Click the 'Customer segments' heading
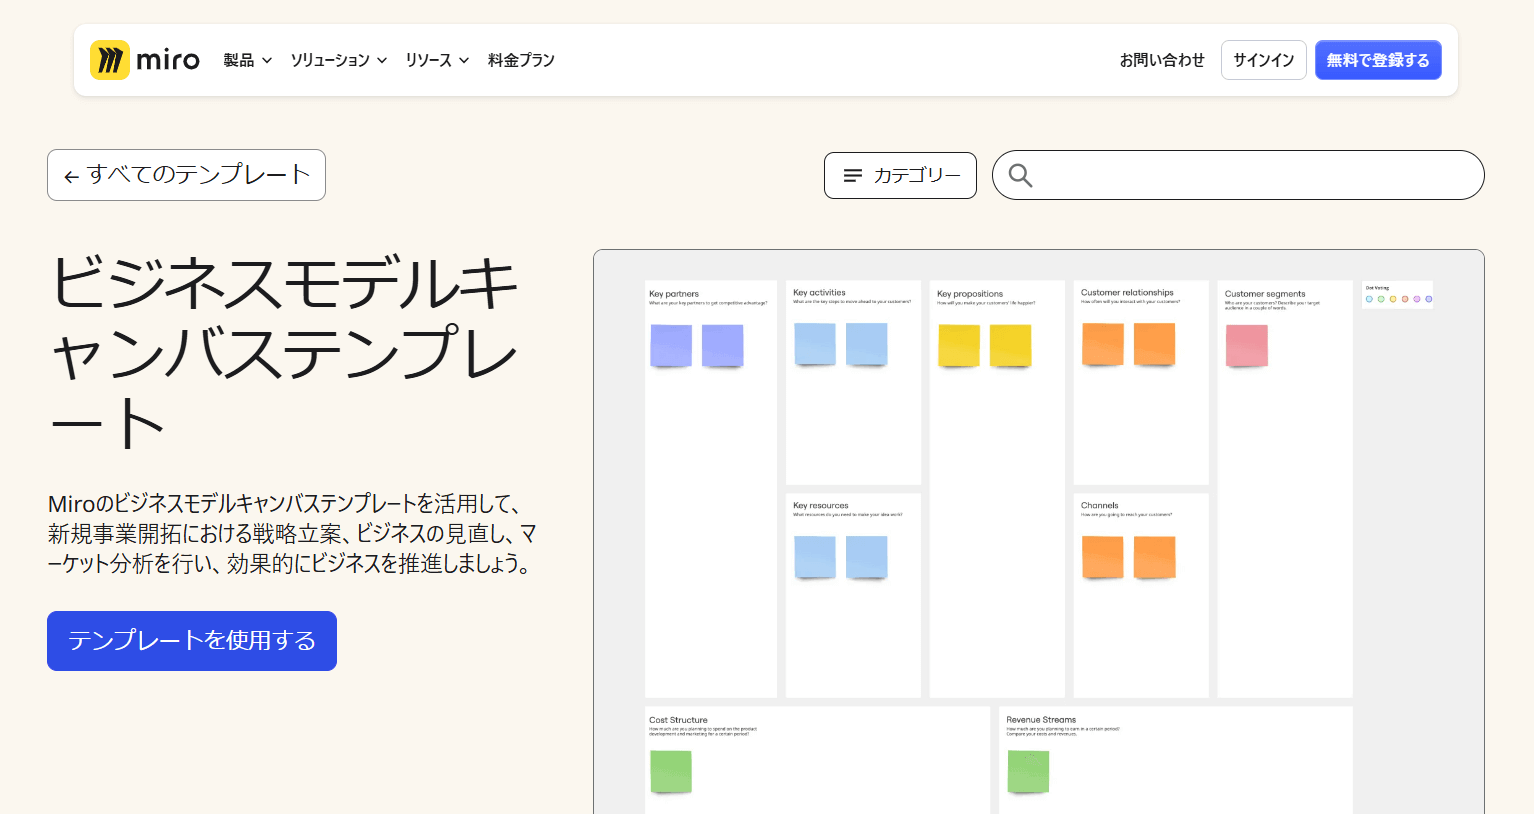 (1265, 294)
